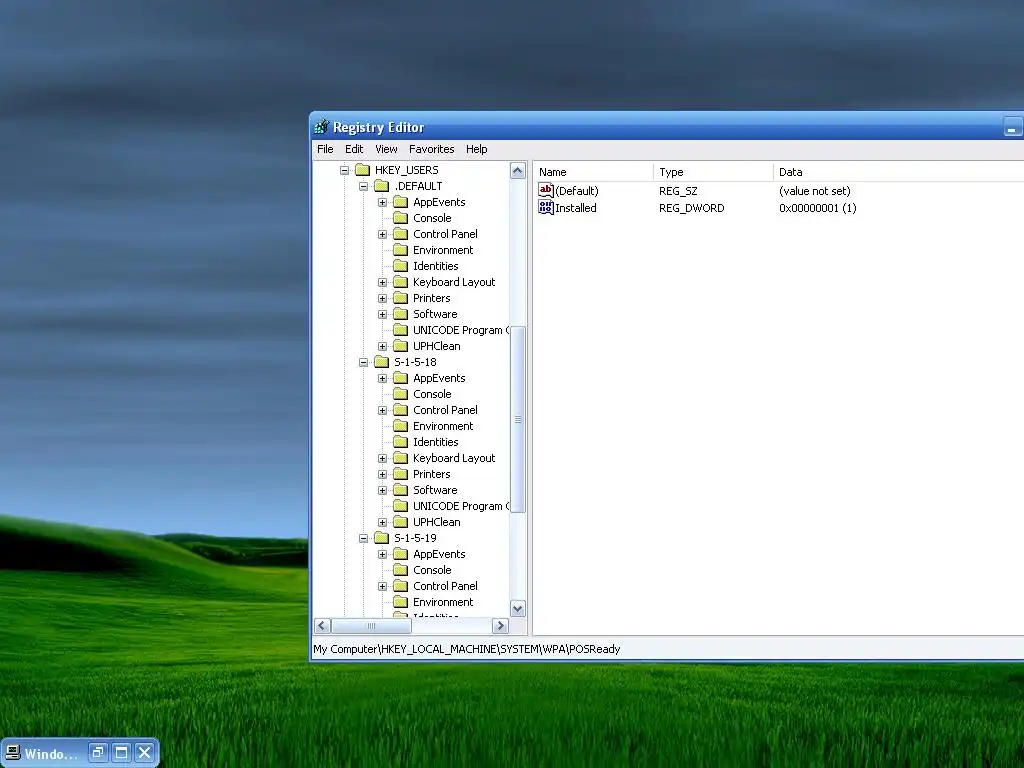Expand Printers under S-1-5-18
The image size is (1024, 768).
click(383, 475)
